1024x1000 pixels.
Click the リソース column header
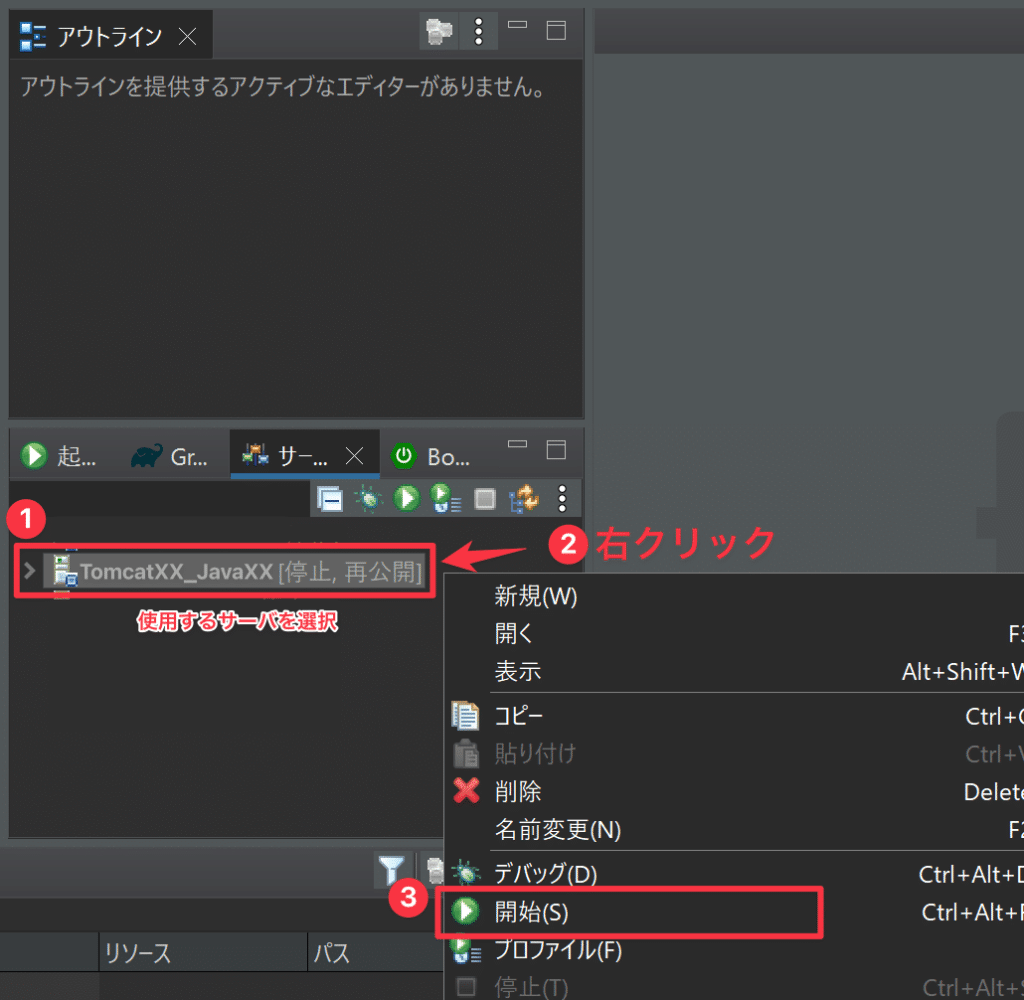(138, 954)
